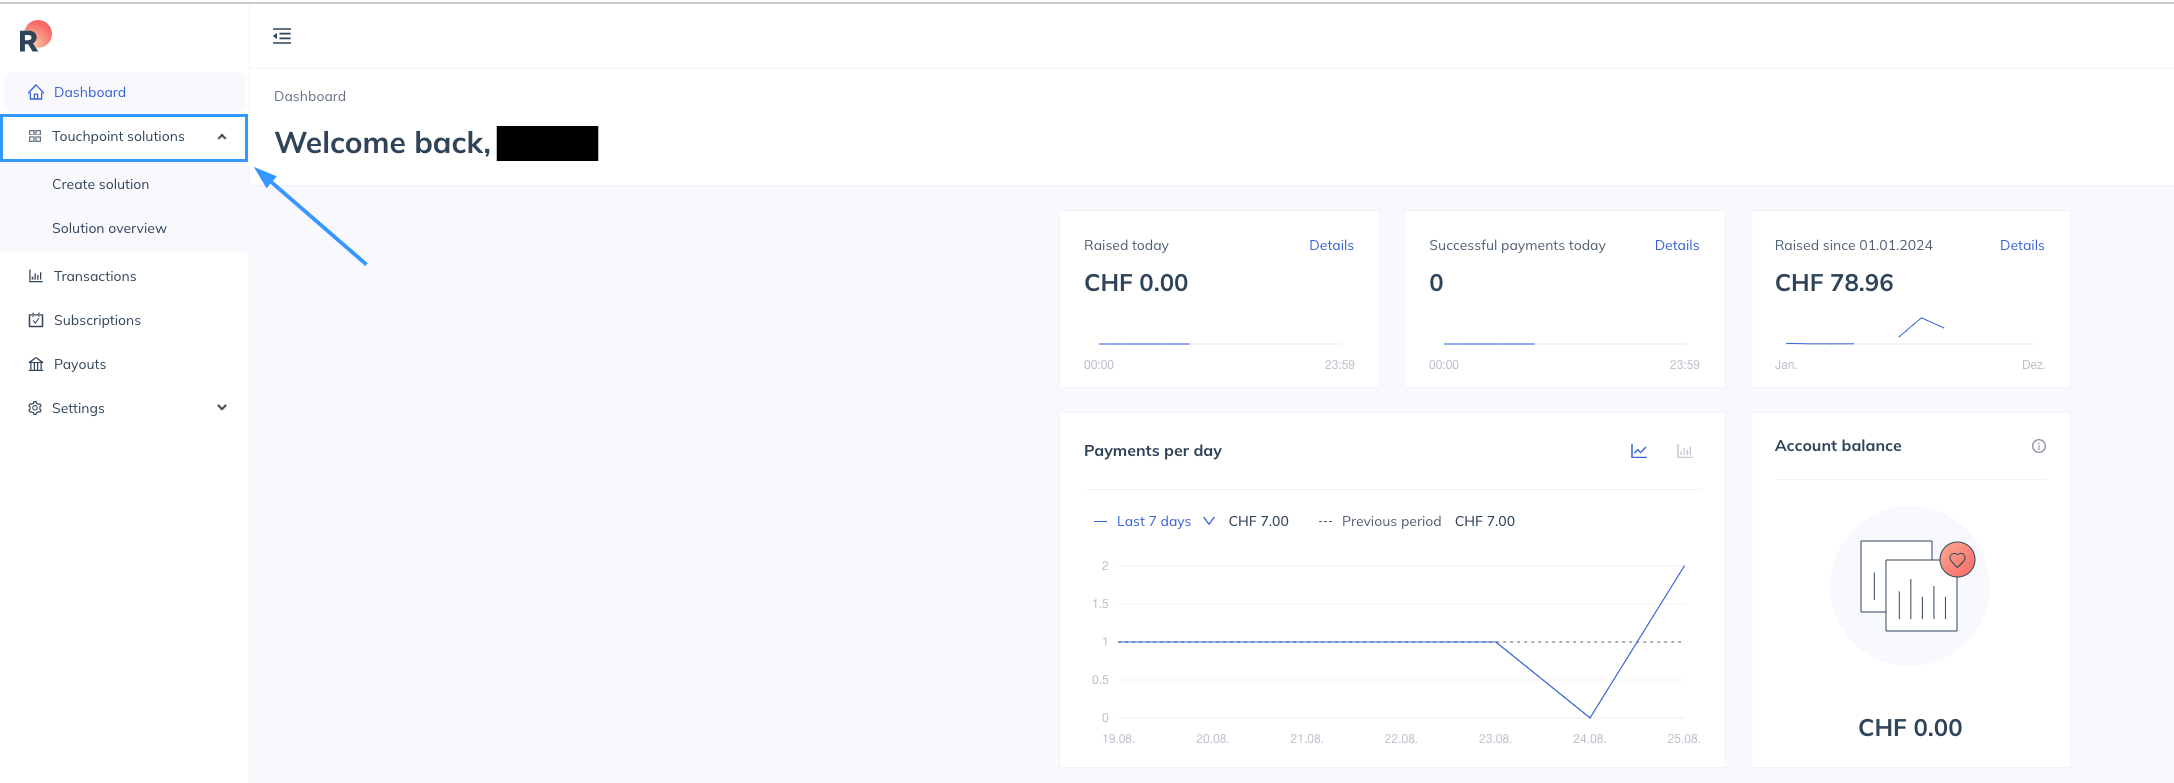Open Details for Raised today
Image resolution: width=2174 pixels, height=783 pixels.
pos(1331,245)
